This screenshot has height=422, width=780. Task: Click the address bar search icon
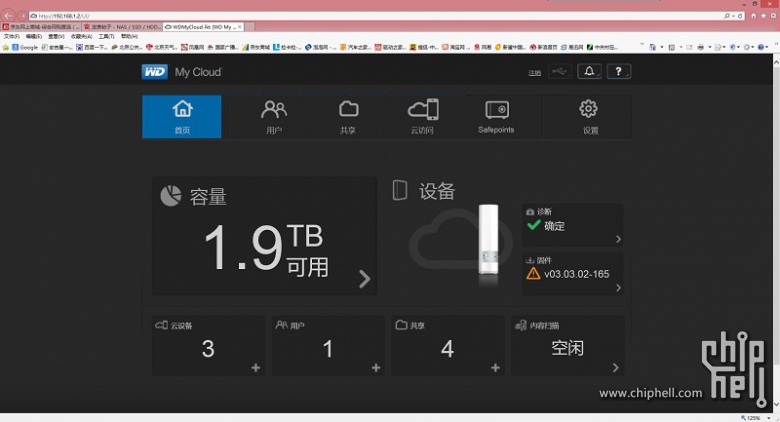(727, 16)
